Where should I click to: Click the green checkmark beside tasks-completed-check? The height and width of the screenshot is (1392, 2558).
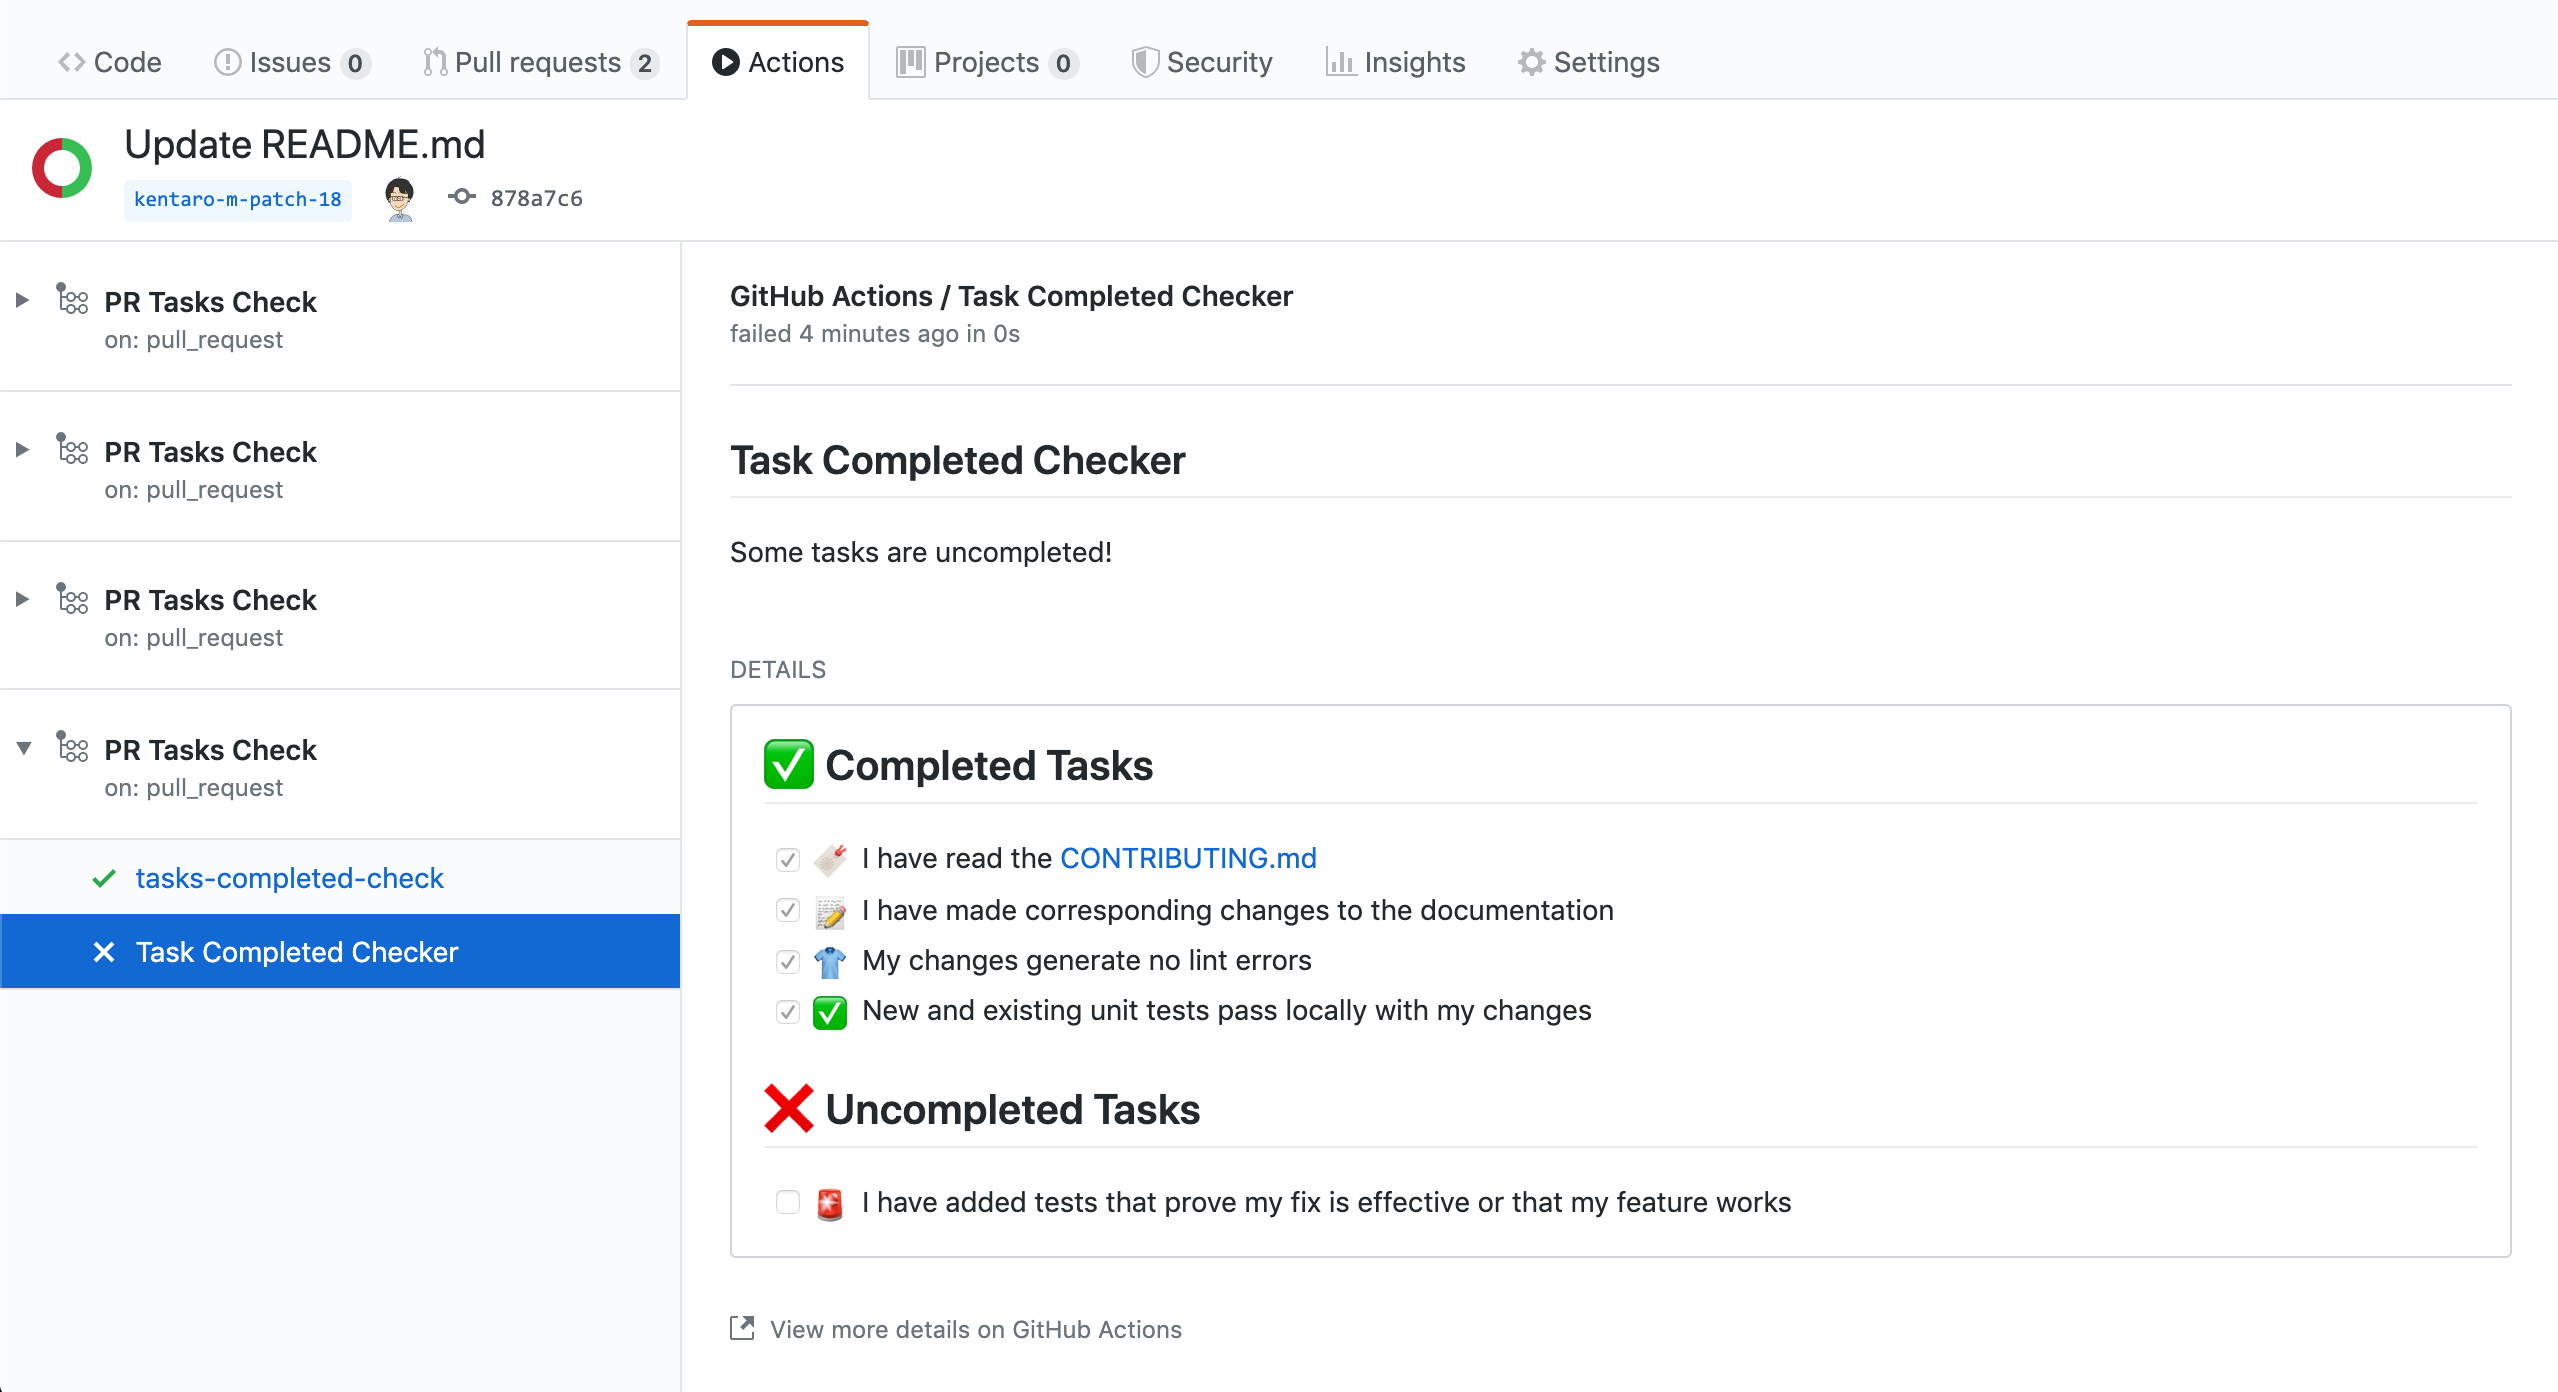(x=104, y=878)
